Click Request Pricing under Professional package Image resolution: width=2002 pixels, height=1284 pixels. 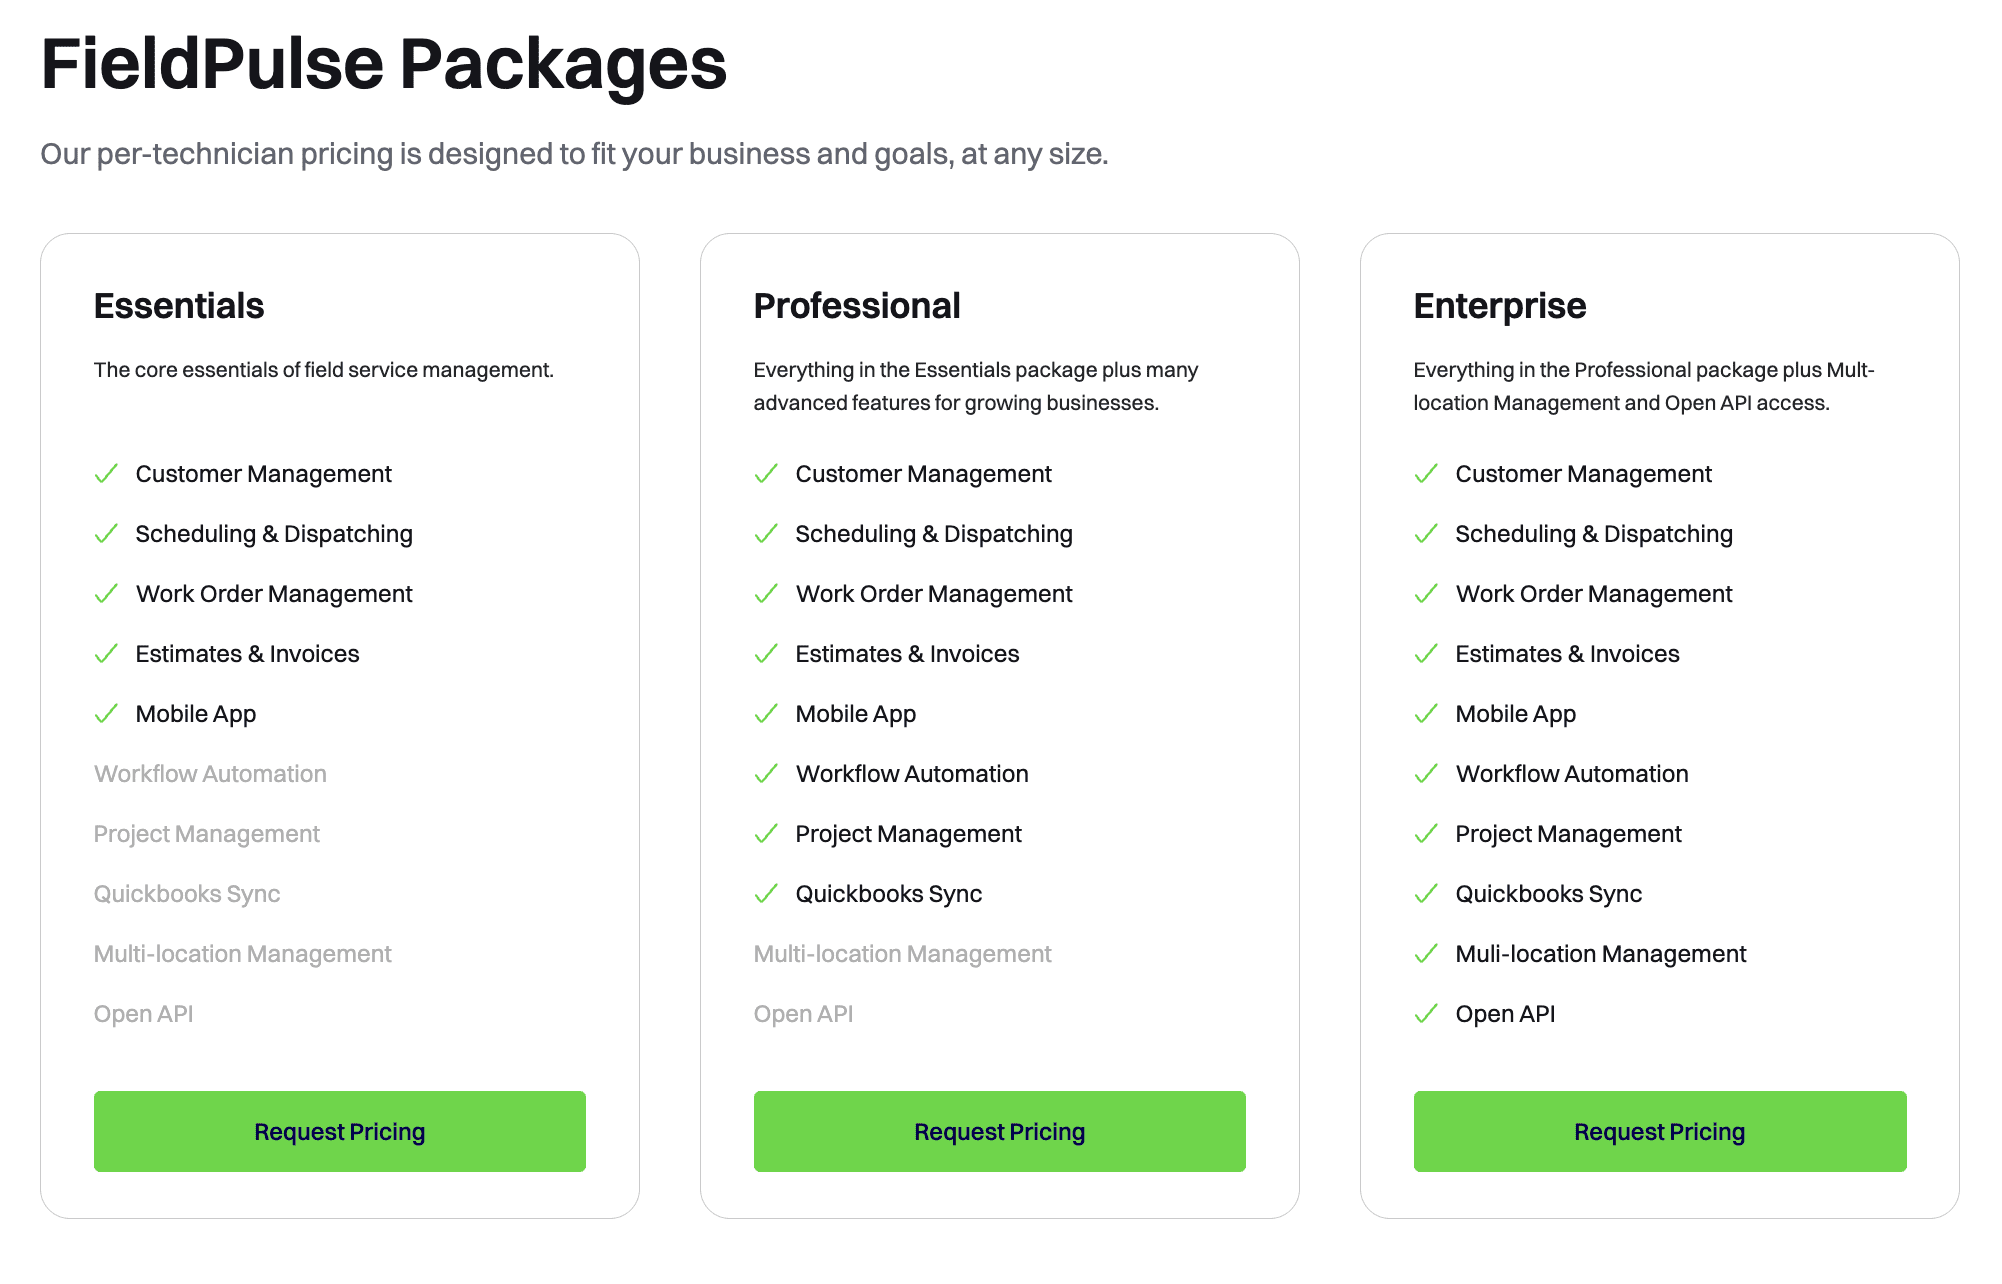coord(999,1131)
